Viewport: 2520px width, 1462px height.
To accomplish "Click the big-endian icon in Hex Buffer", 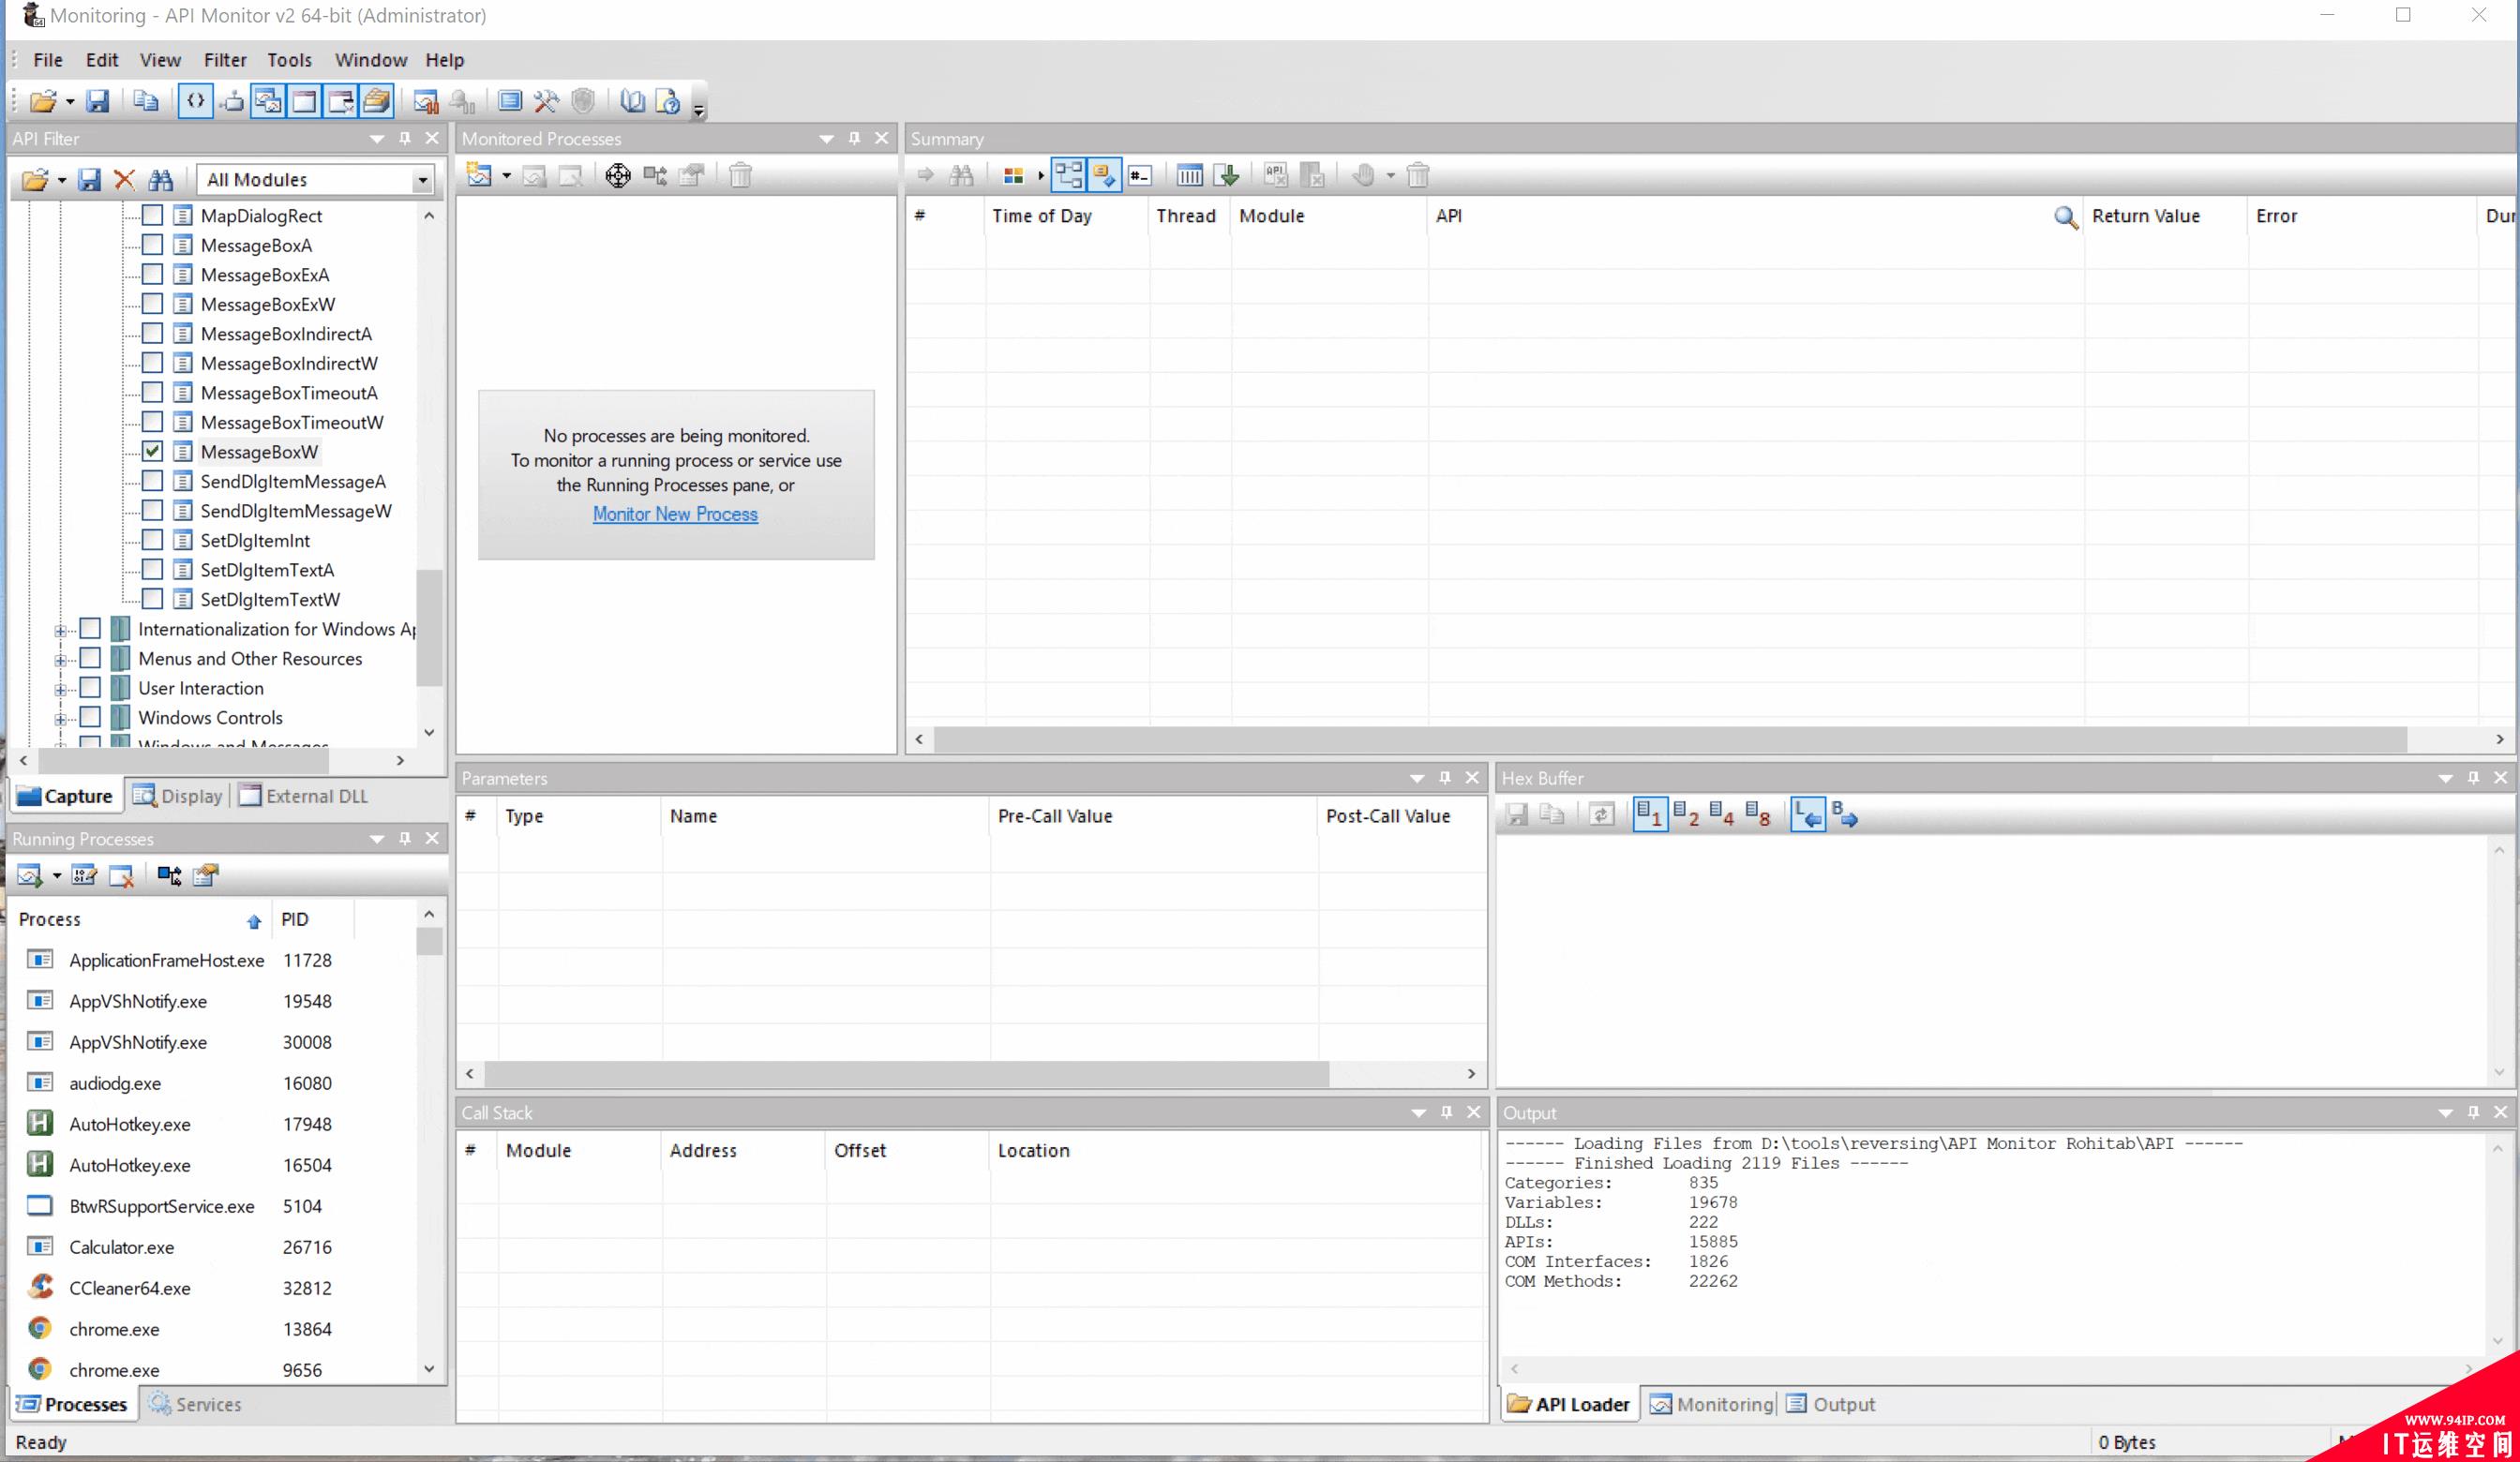I will pyautogui.click(x=1845, y=815).
